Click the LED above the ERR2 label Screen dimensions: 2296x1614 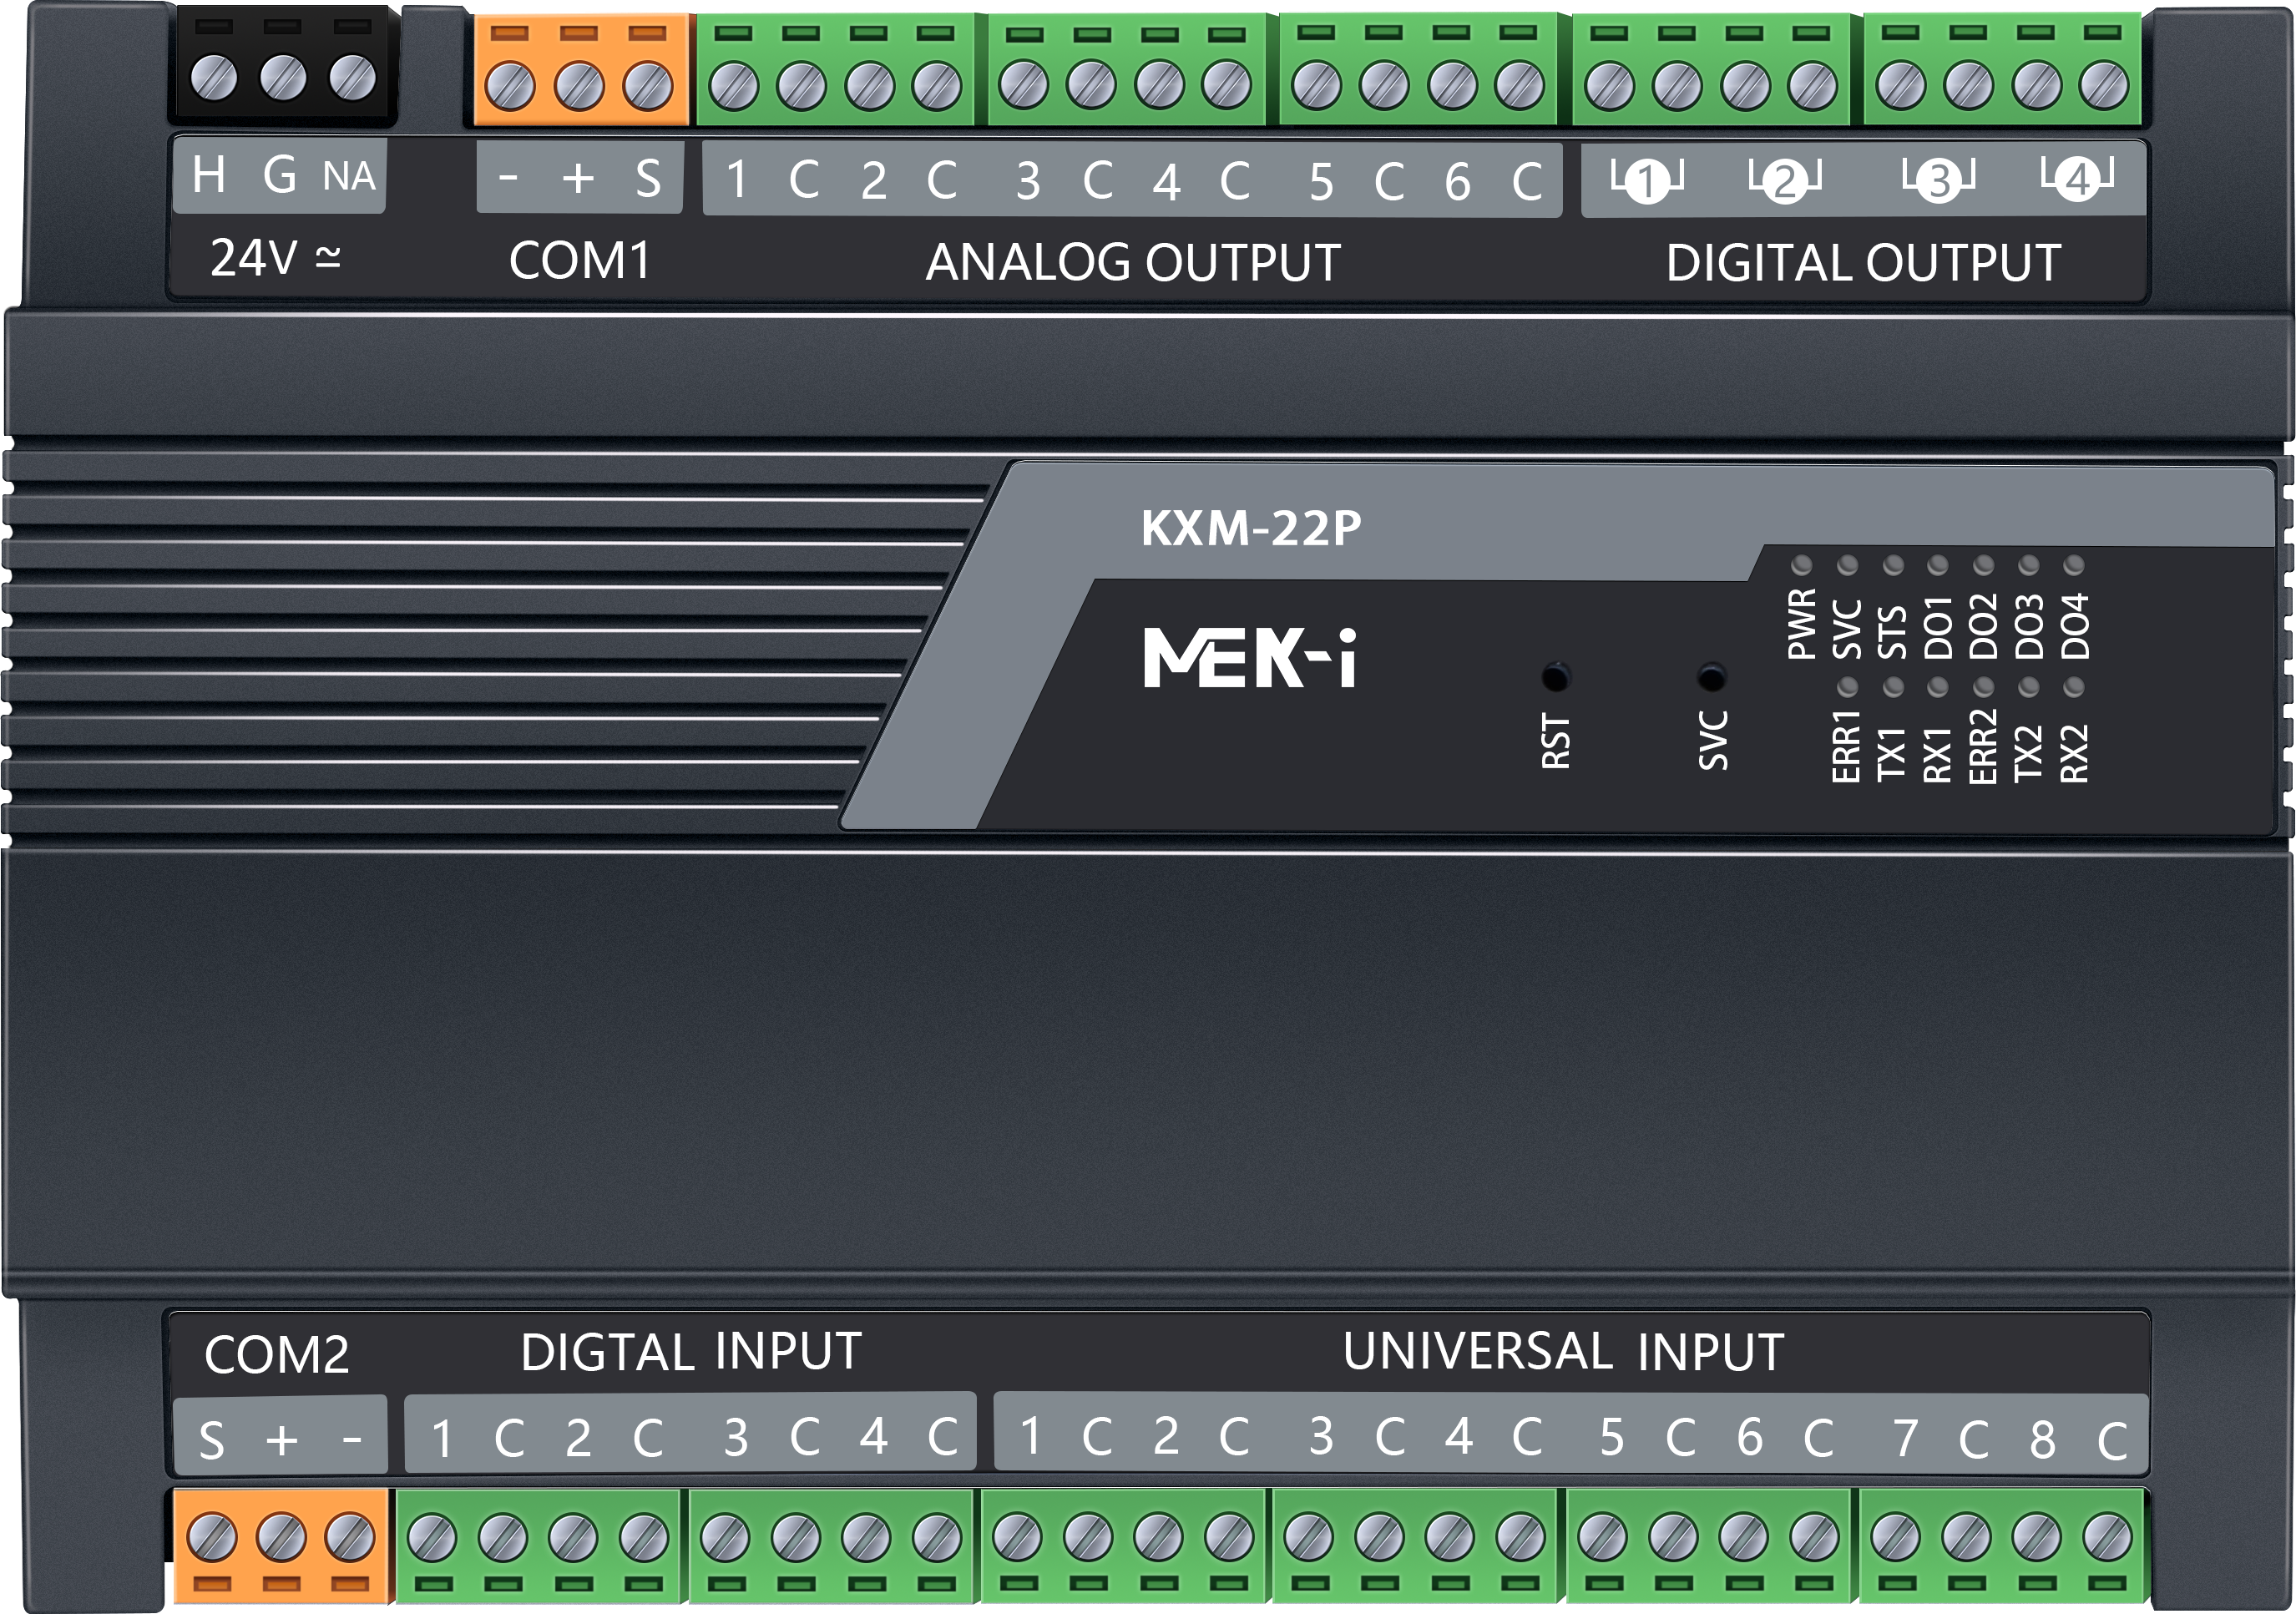[x=1984, y=688]
